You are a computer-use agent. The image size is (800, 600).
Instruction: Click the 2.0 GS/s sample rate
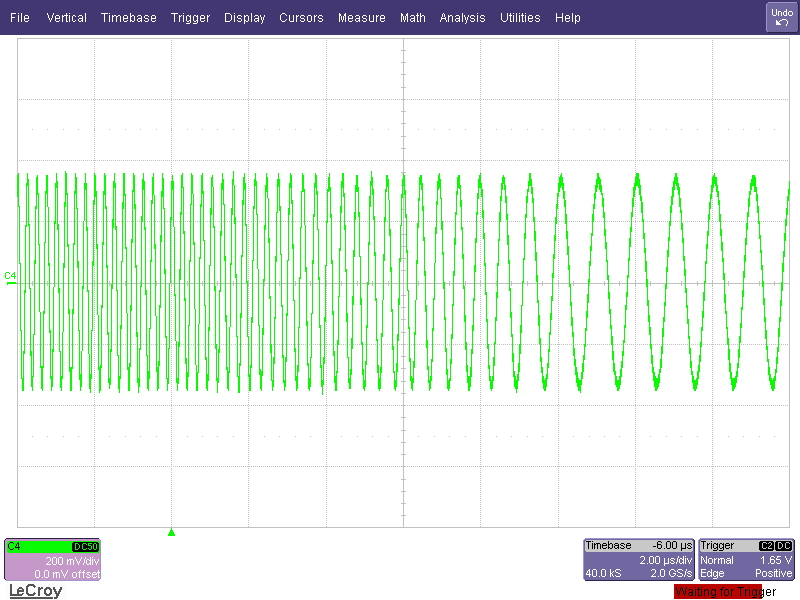(x=671, y=573)
